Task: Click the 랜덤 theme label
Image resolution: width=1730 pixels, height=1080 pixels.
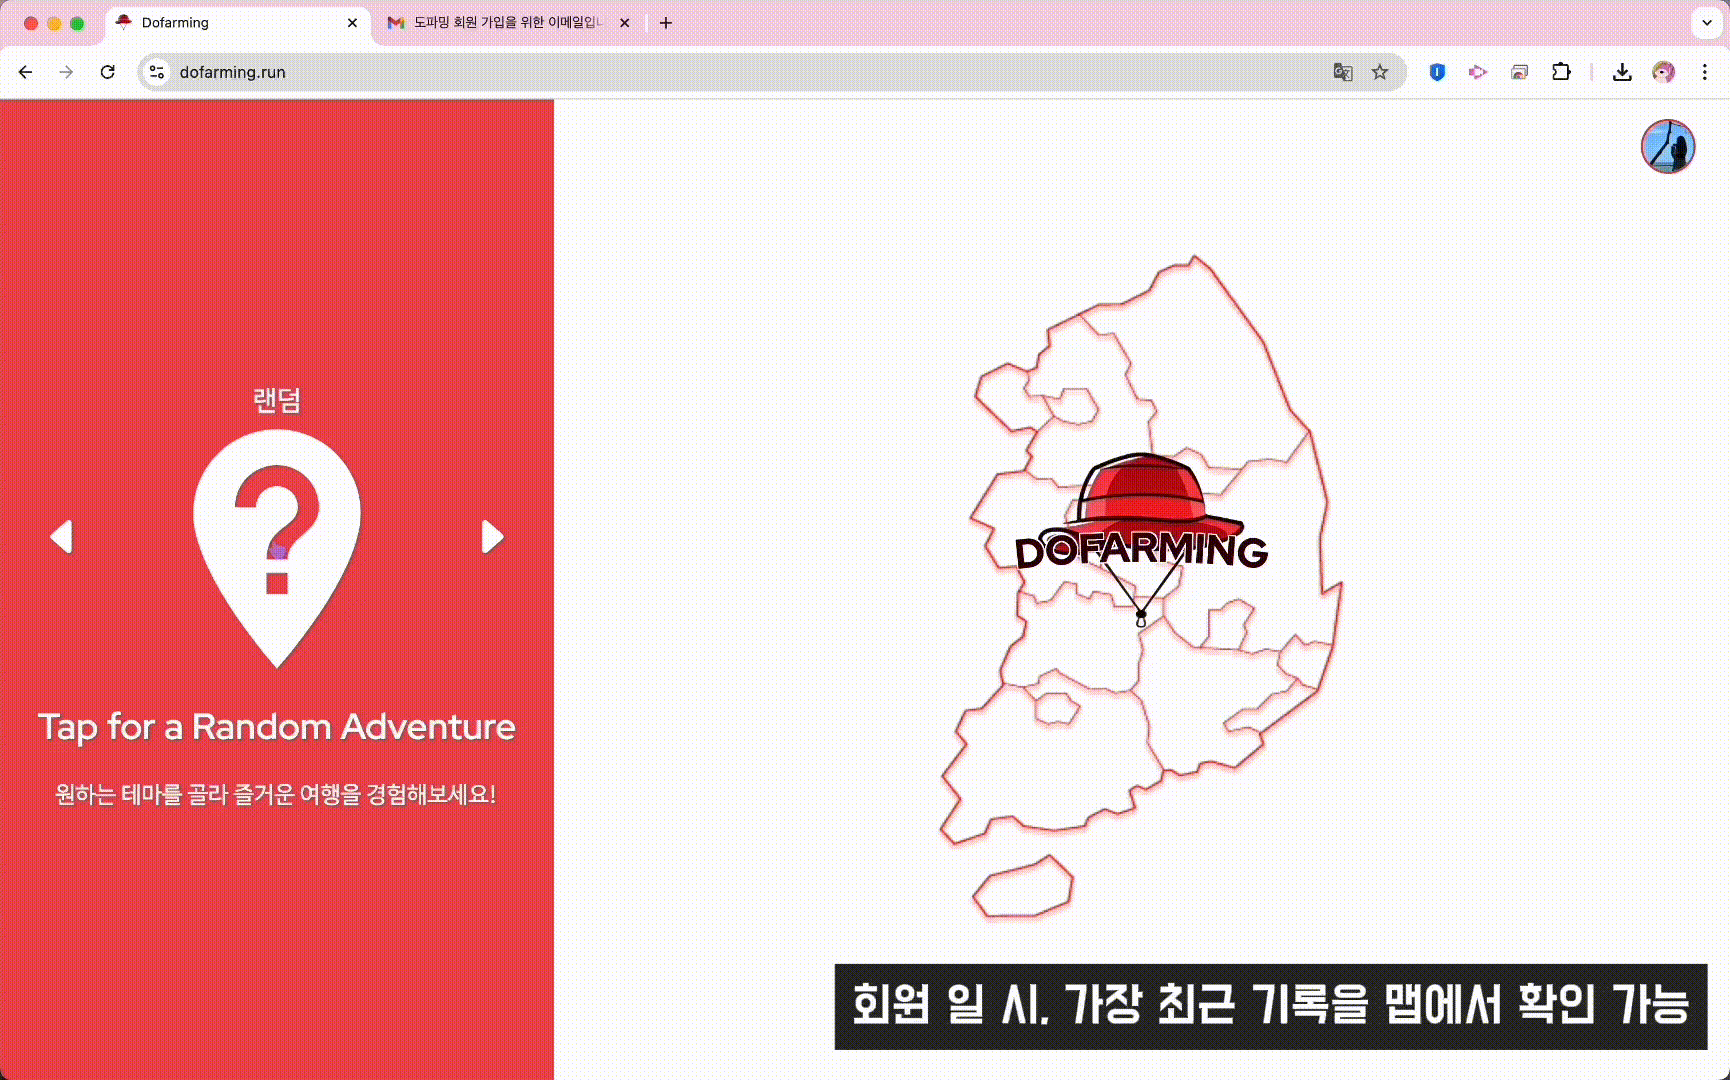Action: 277,400
